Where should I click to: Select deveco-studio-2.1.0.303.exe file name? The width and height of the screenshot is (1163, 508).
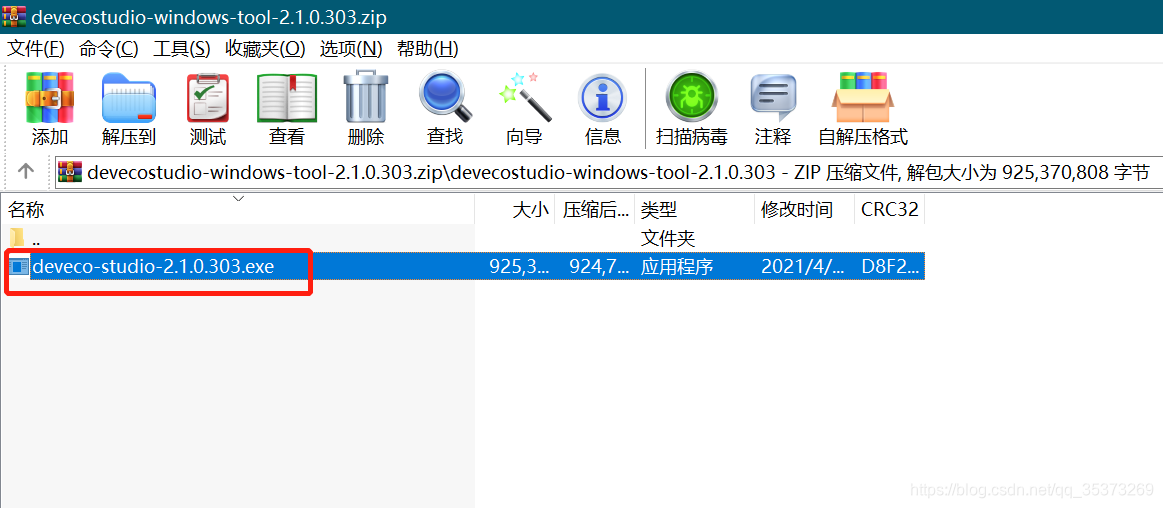coord(154,266)
